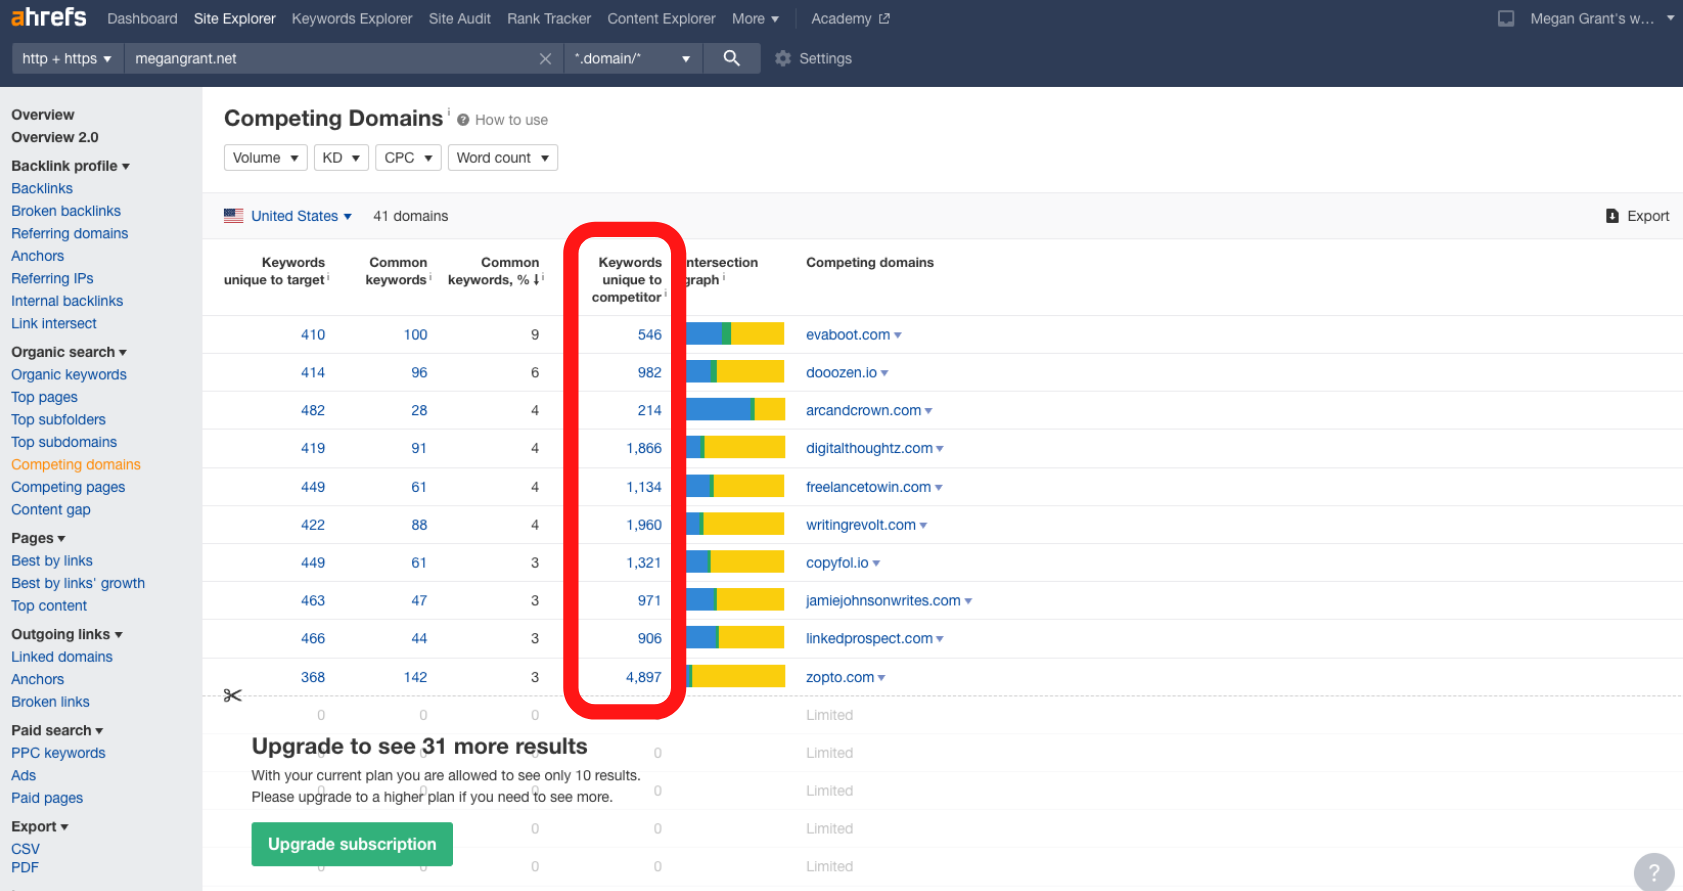Export as PDF from sidebar
The image size is (1683, 891).
(x=25, y=867)
